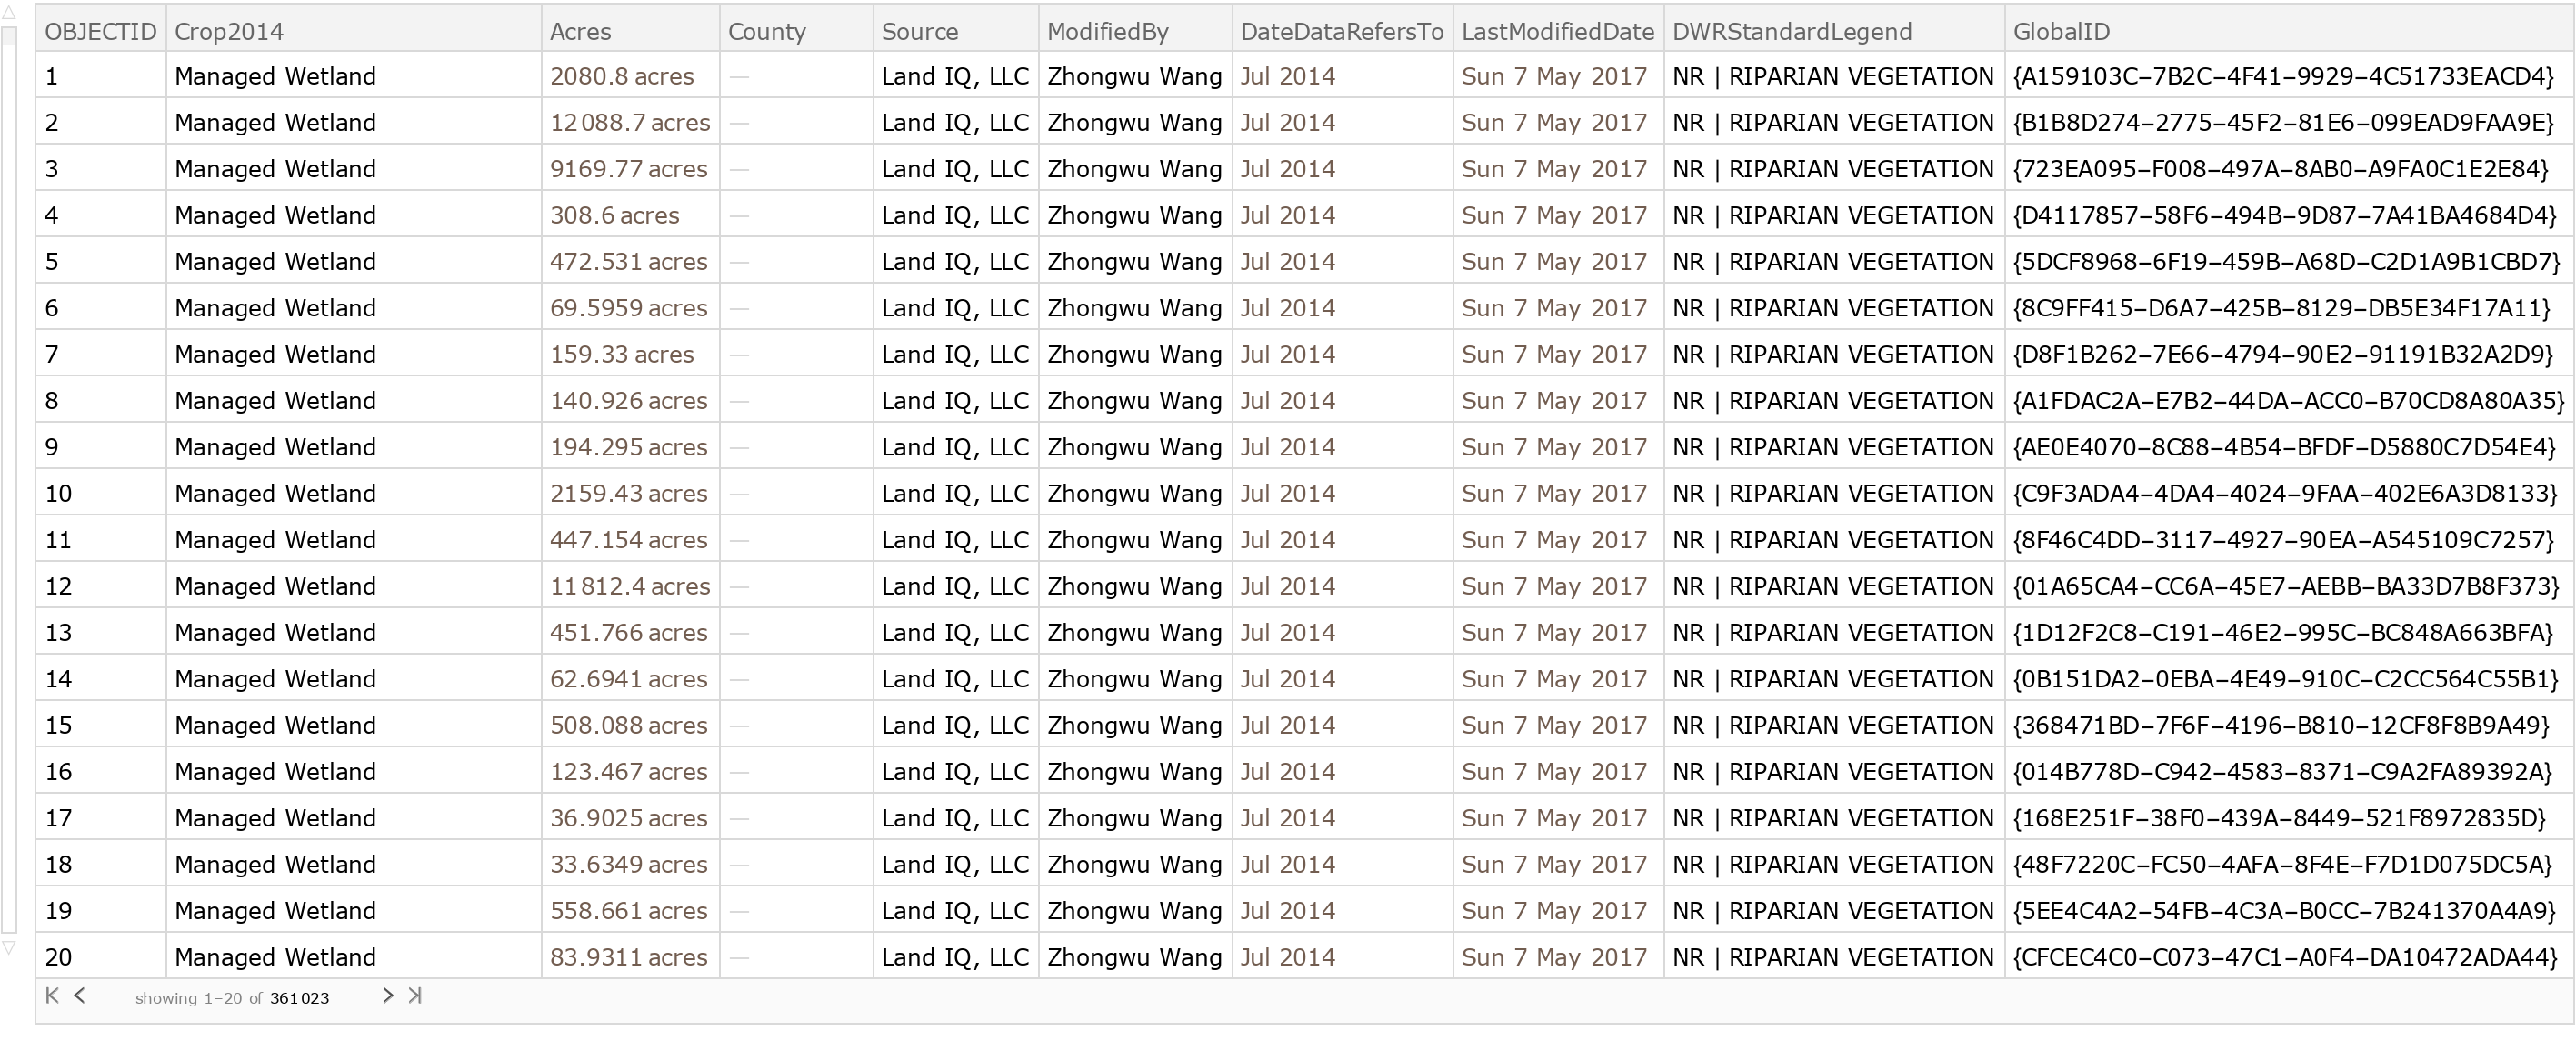Click the 'showing 1–20 of 361023' text
This screenshot has width=2576, height=1051.
[232, 998]
